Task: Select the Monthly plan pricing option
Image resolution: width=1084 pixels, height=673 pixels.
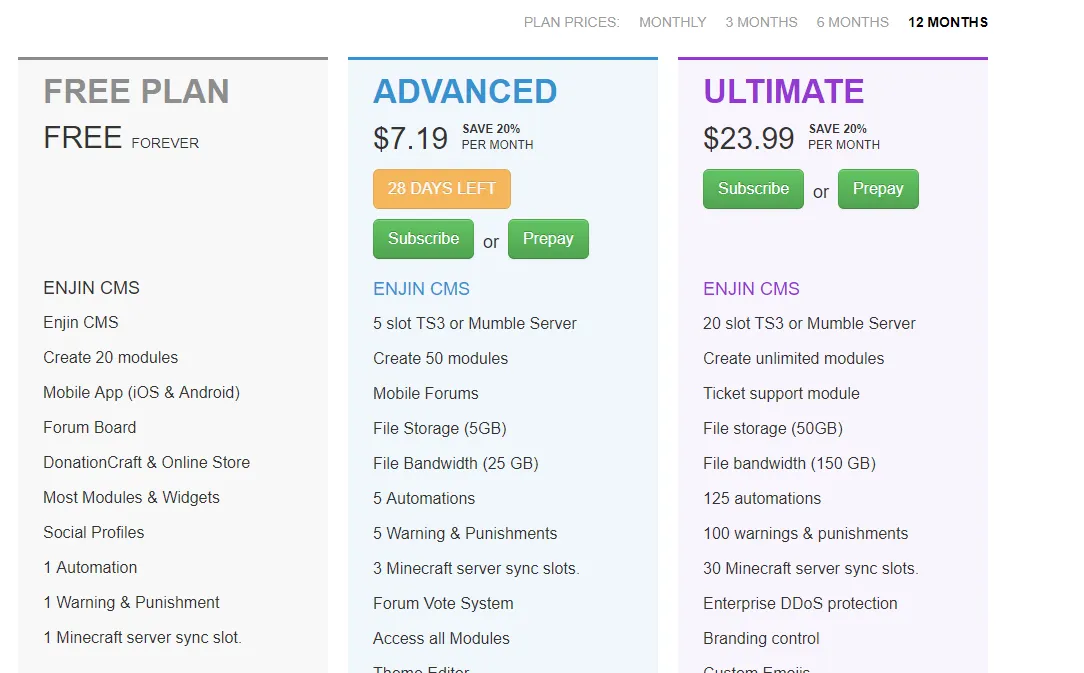Action: pyautogui.click(x=672, y=22)
